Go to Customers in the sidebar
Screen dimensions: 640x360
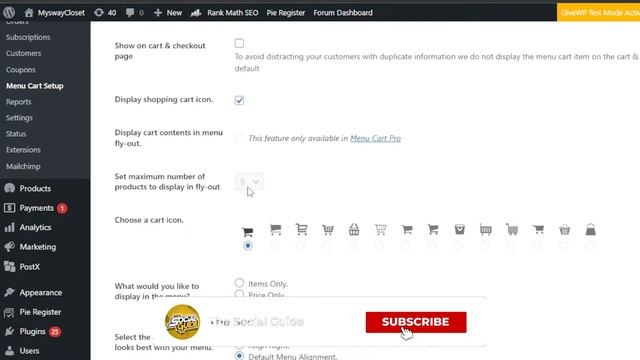tap(23, 53)
